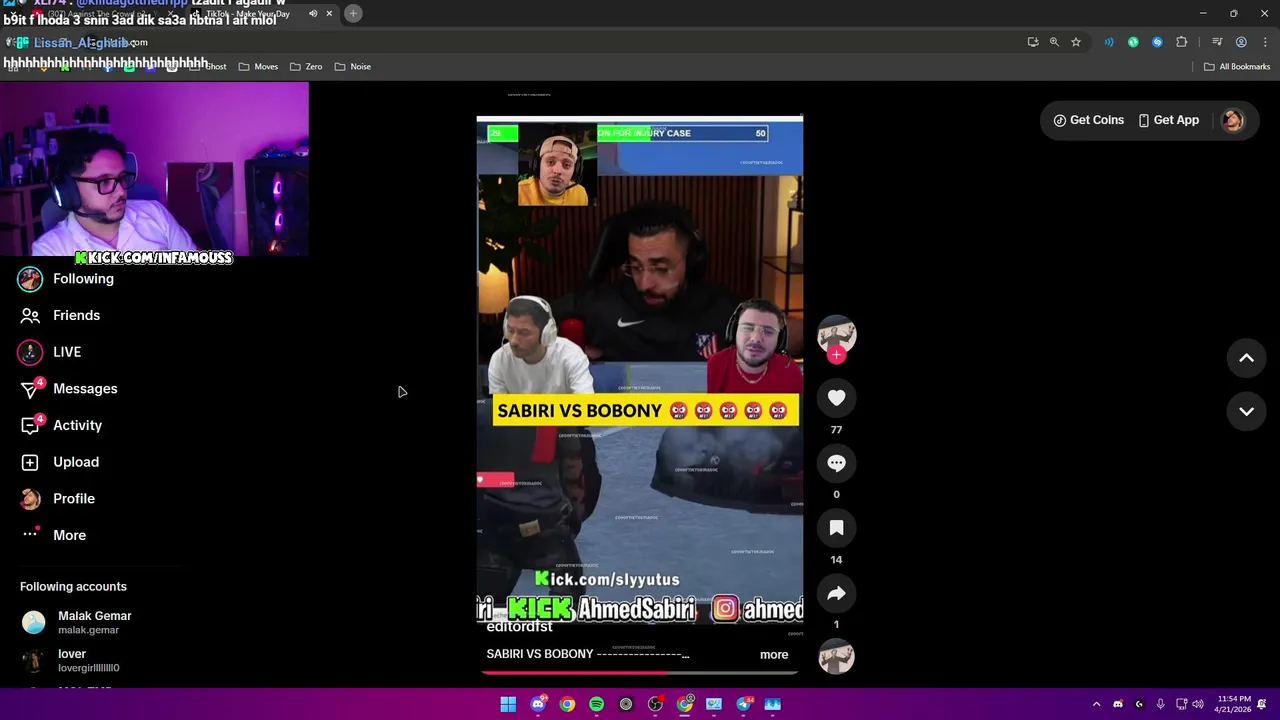Image resolution: width=1280 pixels, height=720 pixels.
Task: Expand the video caption with more
Action: pos(774,655)
